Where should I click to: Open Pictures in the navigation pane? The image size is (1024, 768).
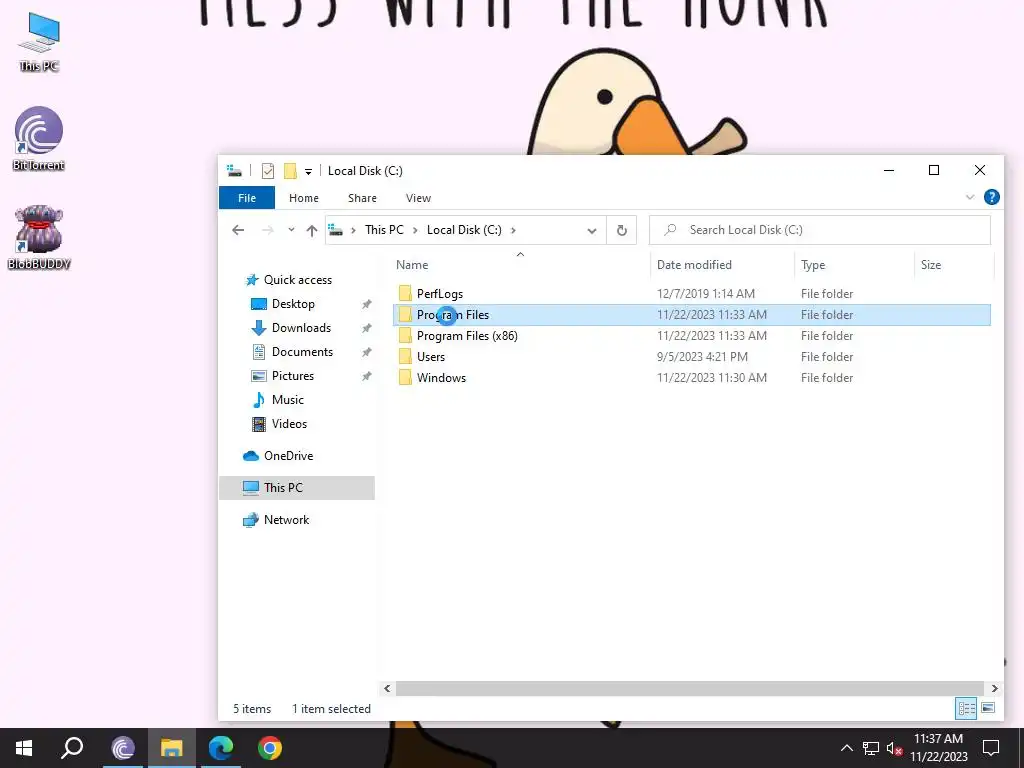coord(293,376)
